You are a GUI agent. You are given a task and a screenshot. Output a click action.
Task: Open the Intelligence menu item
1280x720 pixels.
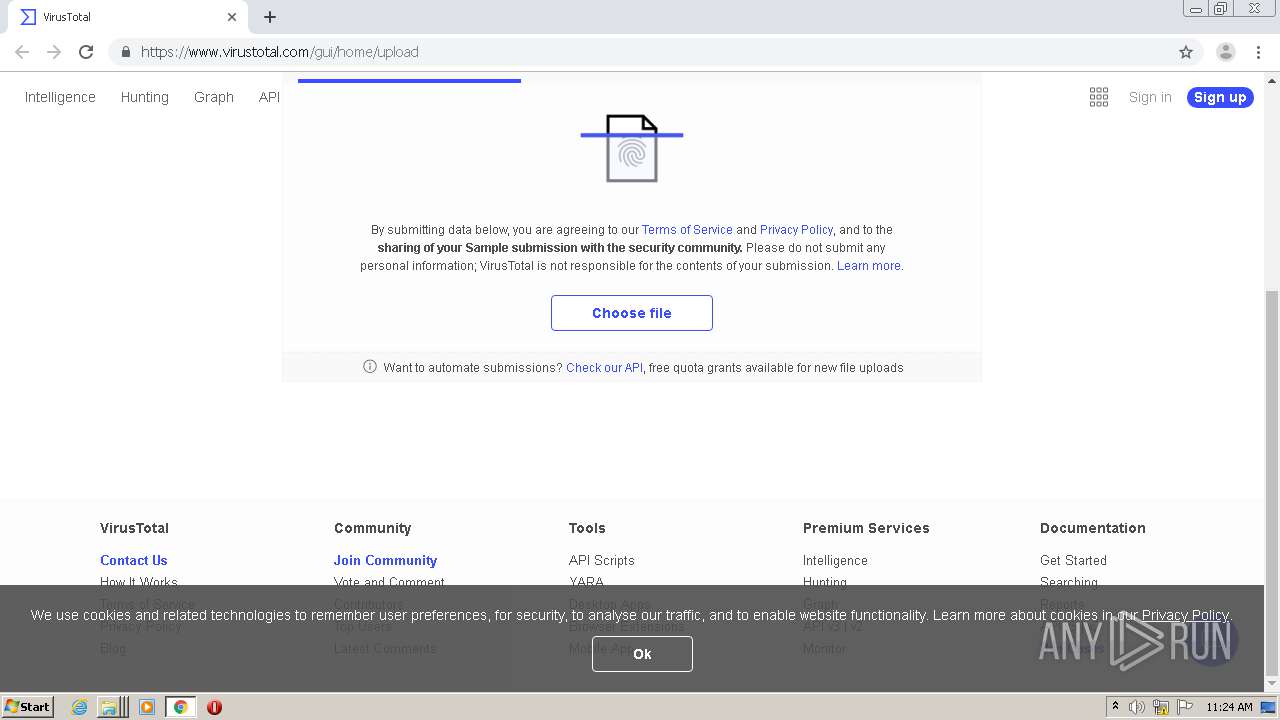point(60,97)
